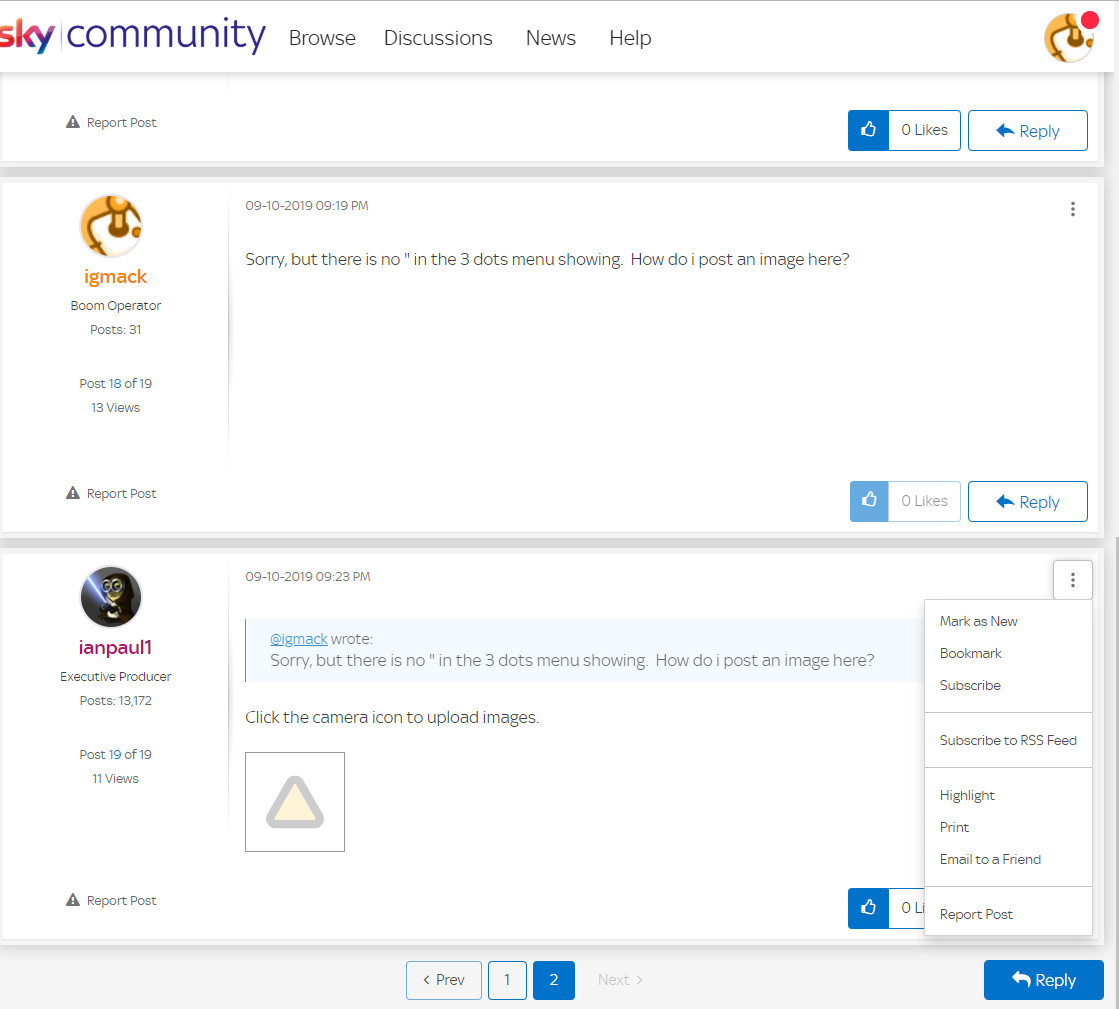Screen dimensions: 1119x1009
Task: Reply to igmack's post
Action: (1027, 501)
